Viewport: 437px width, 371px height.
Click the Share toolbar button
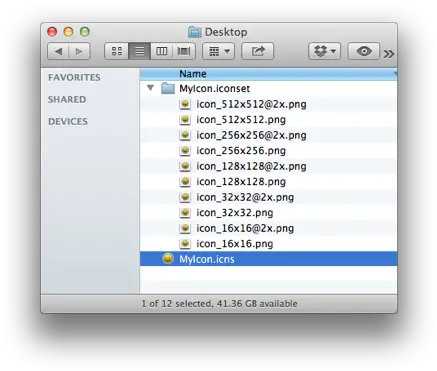point(257,51)
